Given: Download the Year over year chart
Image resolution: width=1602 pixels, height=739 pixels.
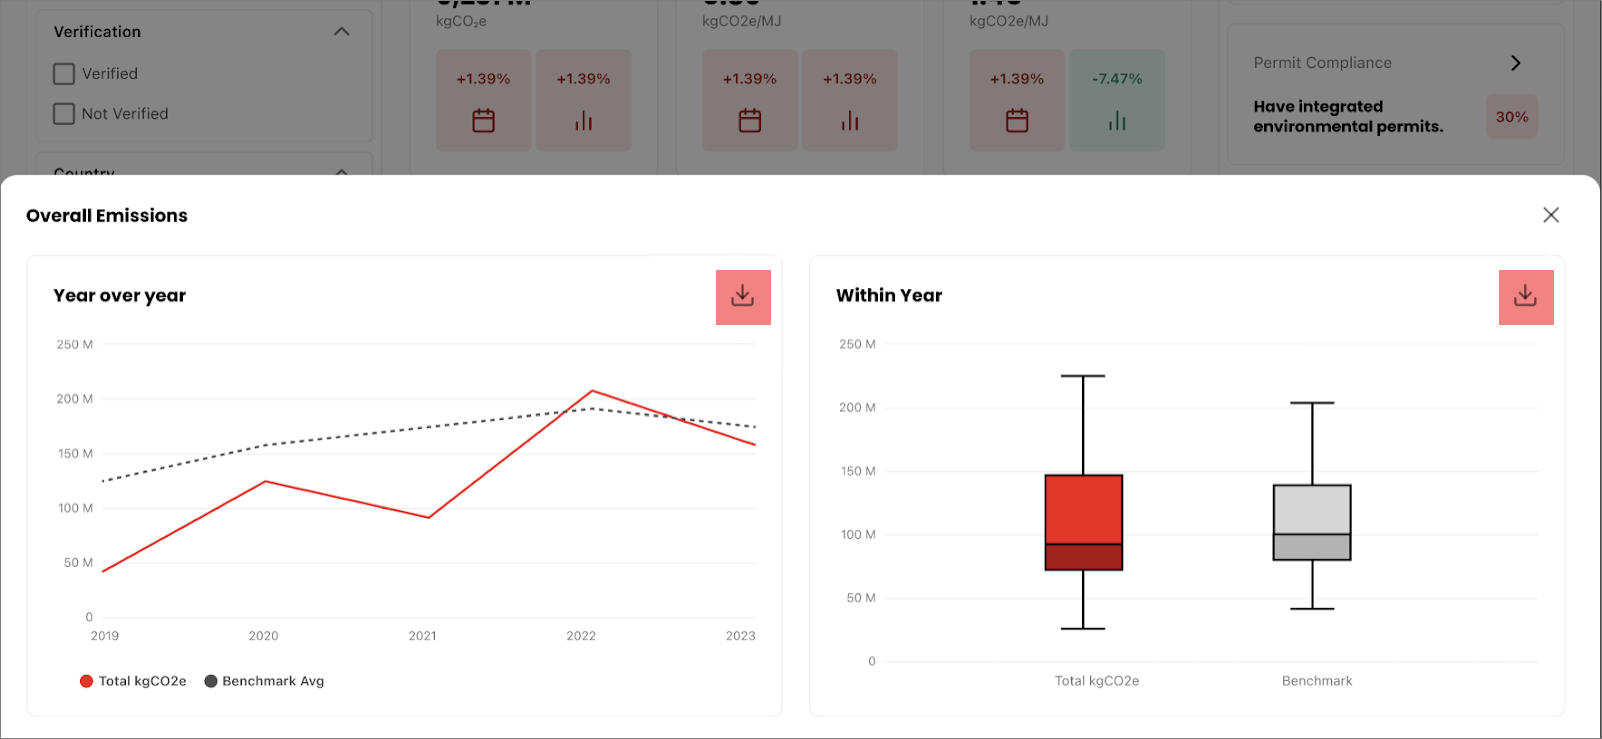Looking at the screenshot, I should tap(743, 296).
